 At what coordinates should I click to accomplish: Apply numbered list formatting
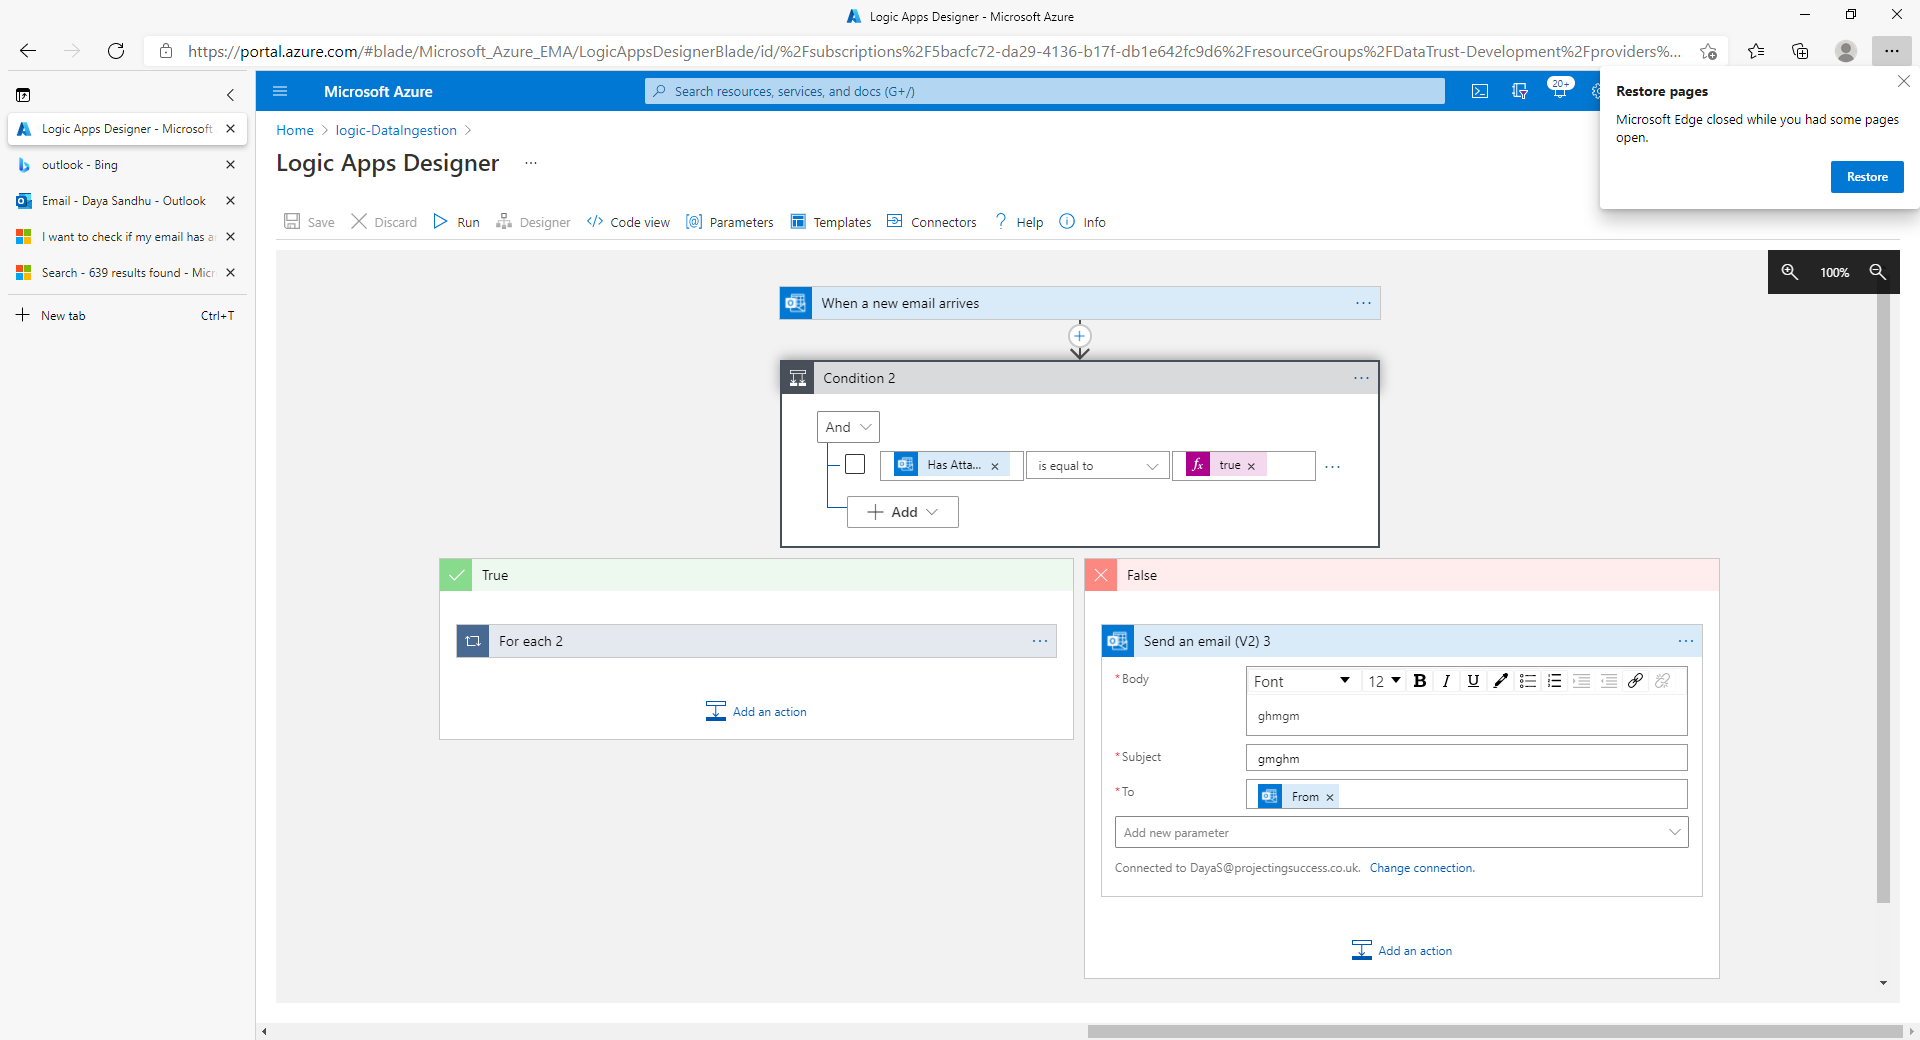tap(1554, 681)
